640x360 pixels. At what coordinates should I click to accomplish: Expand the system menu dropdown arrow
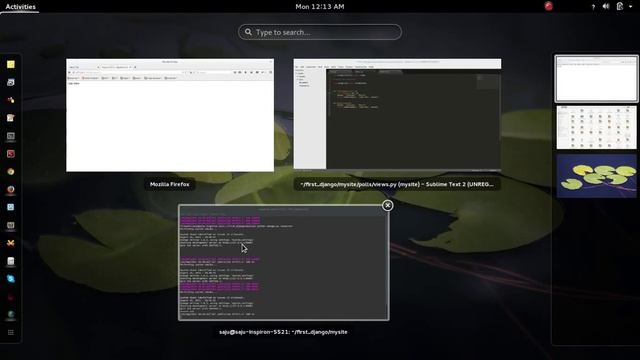point(631,7)
